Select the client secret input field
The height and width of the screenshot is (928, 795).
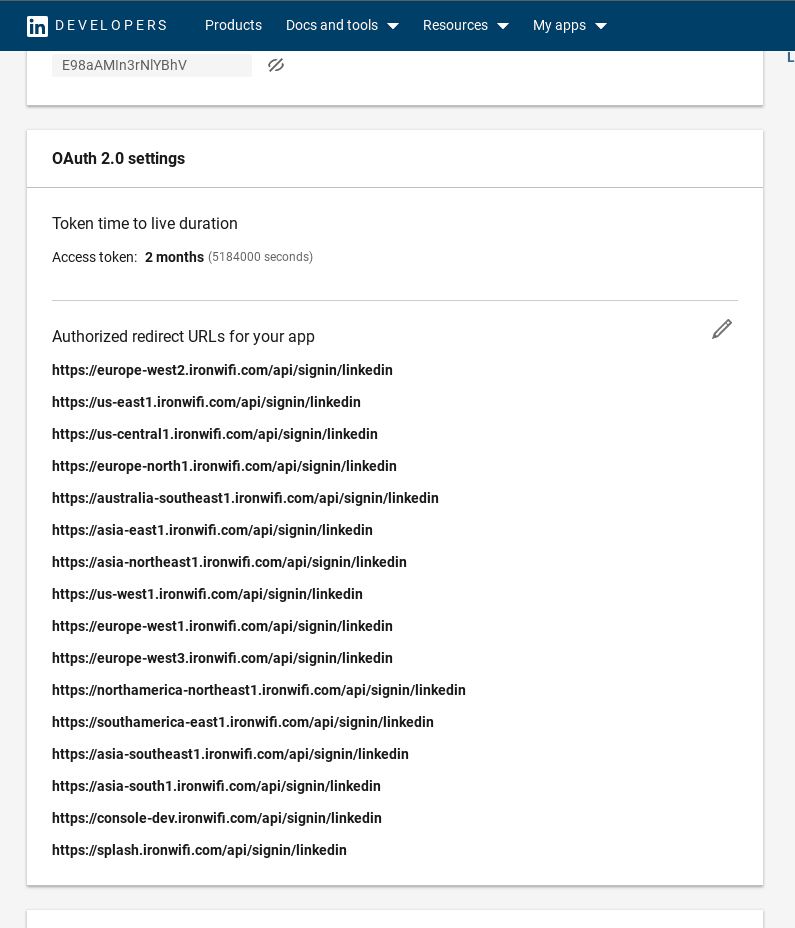pos(152,65)
